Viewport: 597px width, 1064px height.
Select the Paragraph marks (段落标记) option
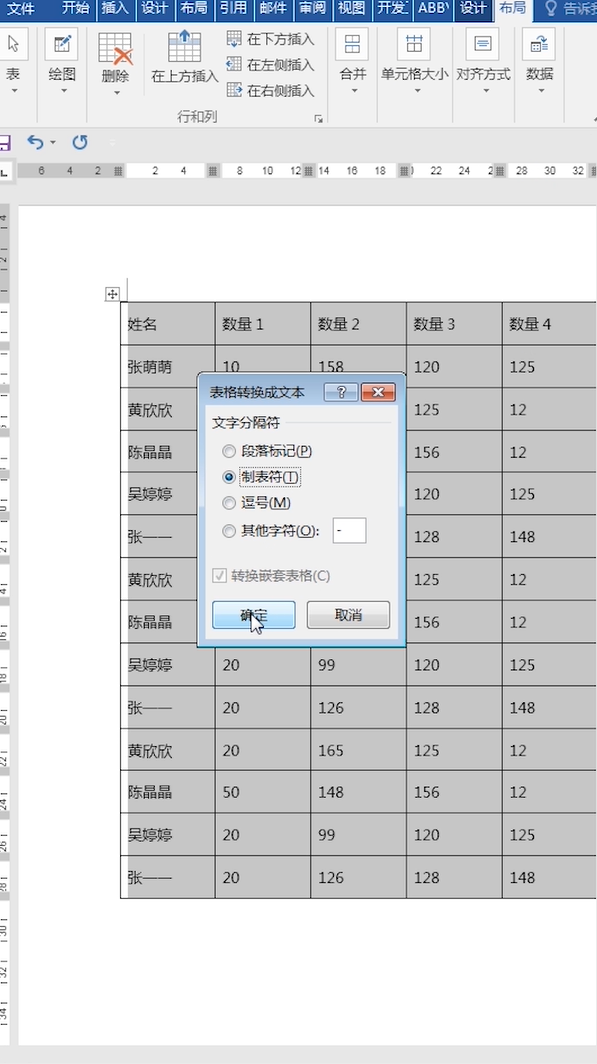(267, 451)
